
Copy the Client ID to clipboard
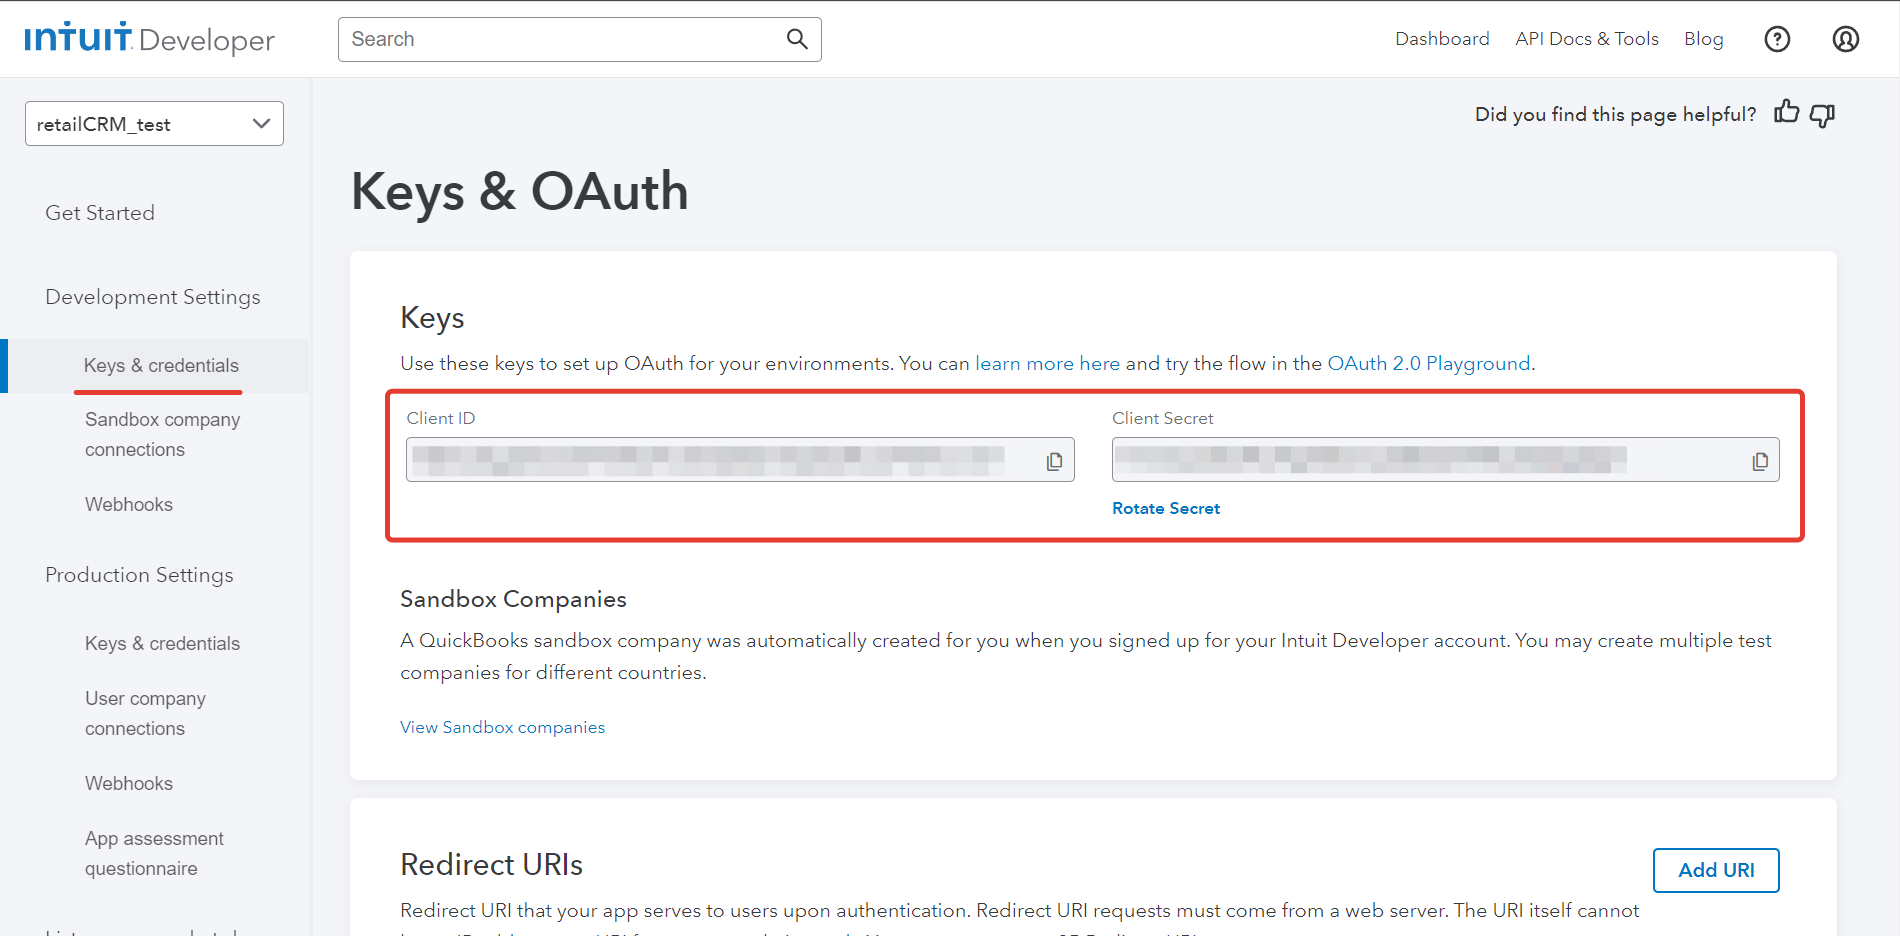click(x=1054, y=461)
